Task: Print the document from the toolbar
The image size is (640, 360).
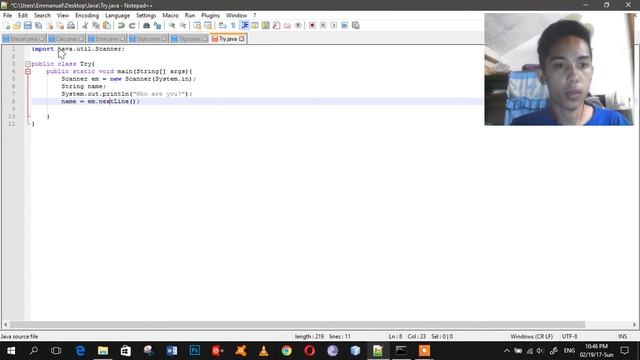Action: pyautogui.click(x=71, y=25)
